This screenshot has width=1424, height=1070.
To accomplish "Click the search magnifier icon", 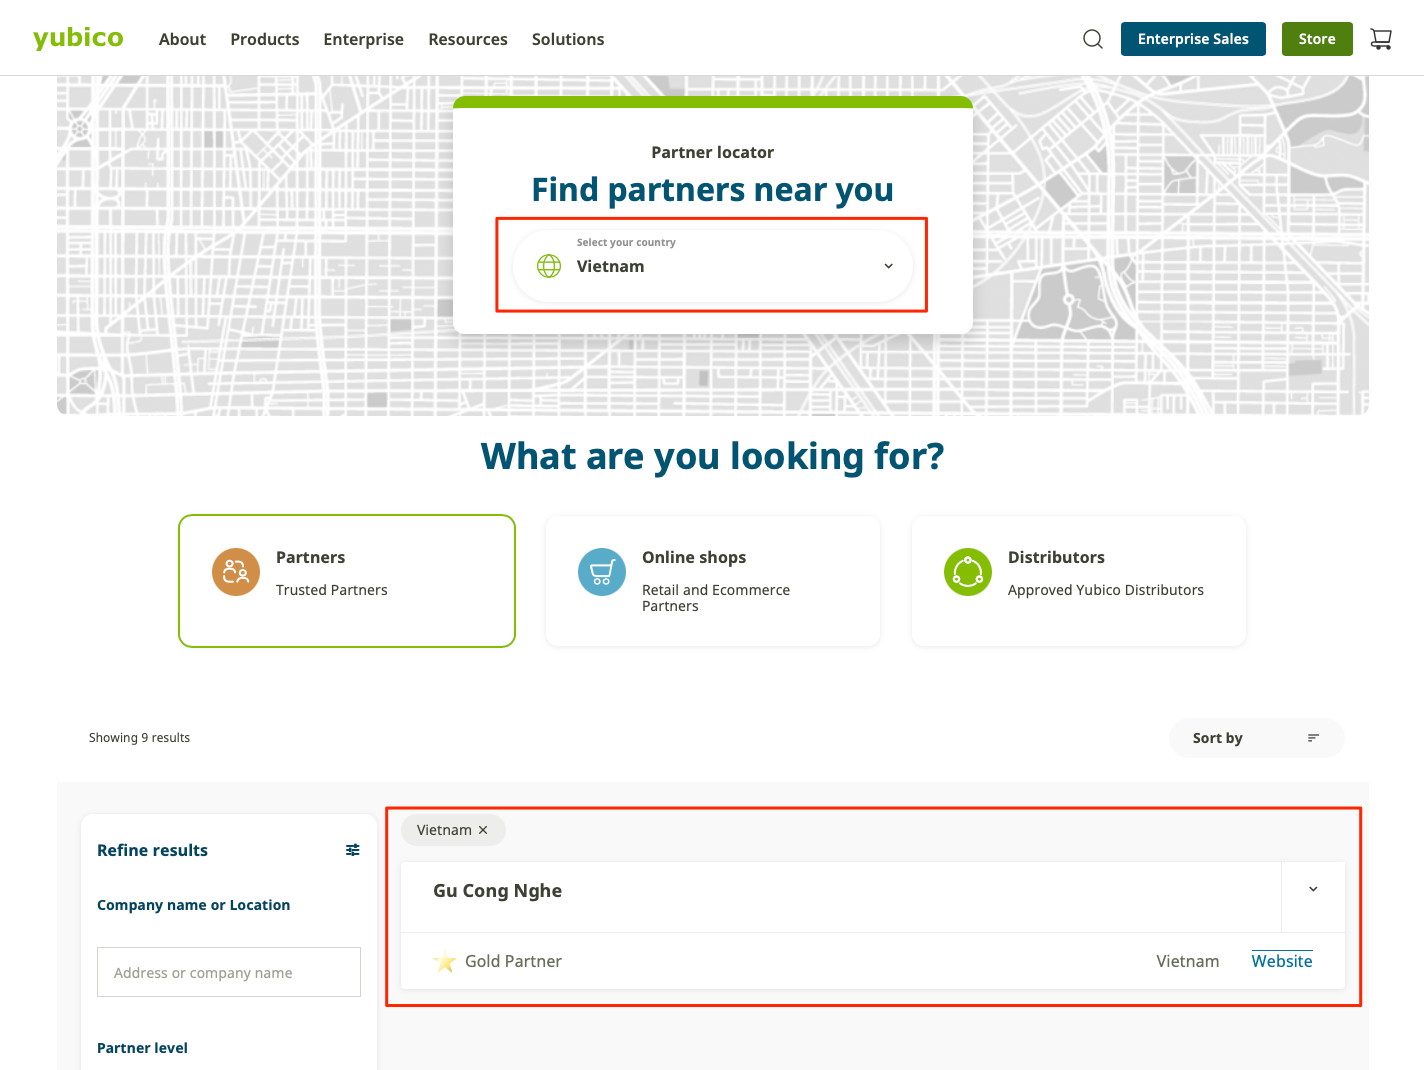I will (x=1093, y=39).
